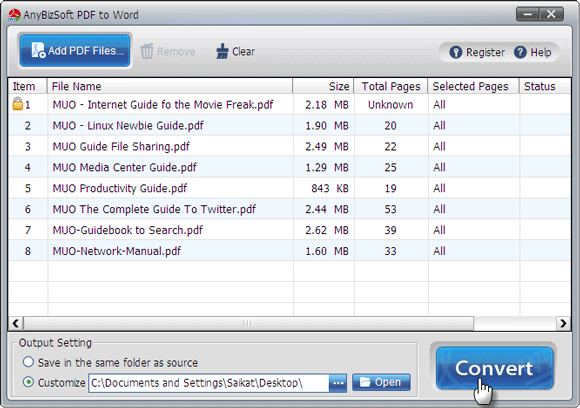Open the Register option

(x=477, y=53)
